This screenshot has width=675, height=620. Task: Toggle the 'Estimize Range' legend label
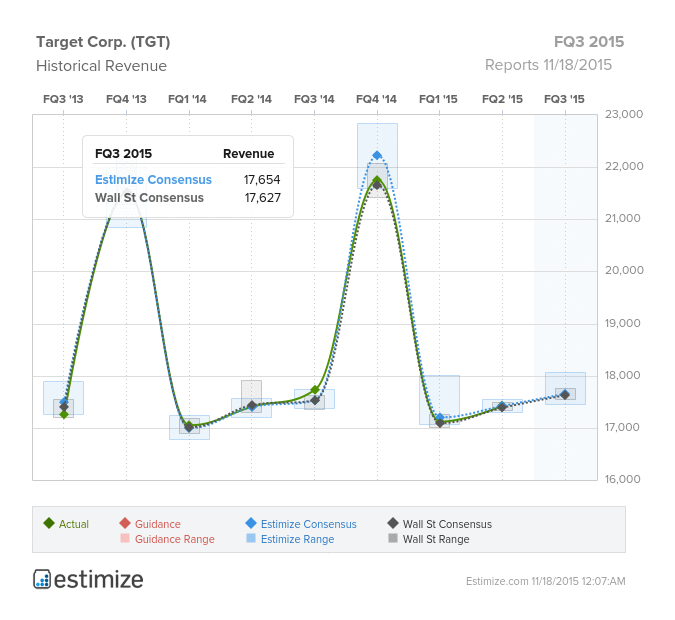coord(297,539)
